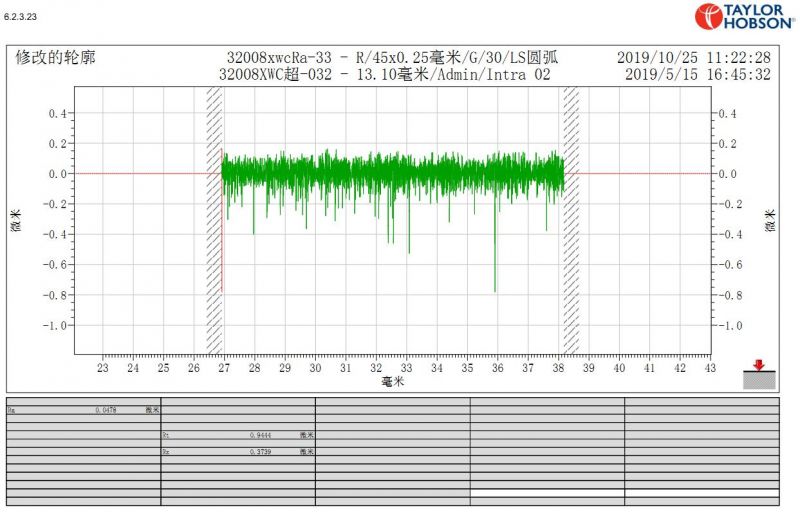Click the 2019/5/15 16:45:32 timestamp
Viewport: 800px width, 512px height.
[697, 75]
